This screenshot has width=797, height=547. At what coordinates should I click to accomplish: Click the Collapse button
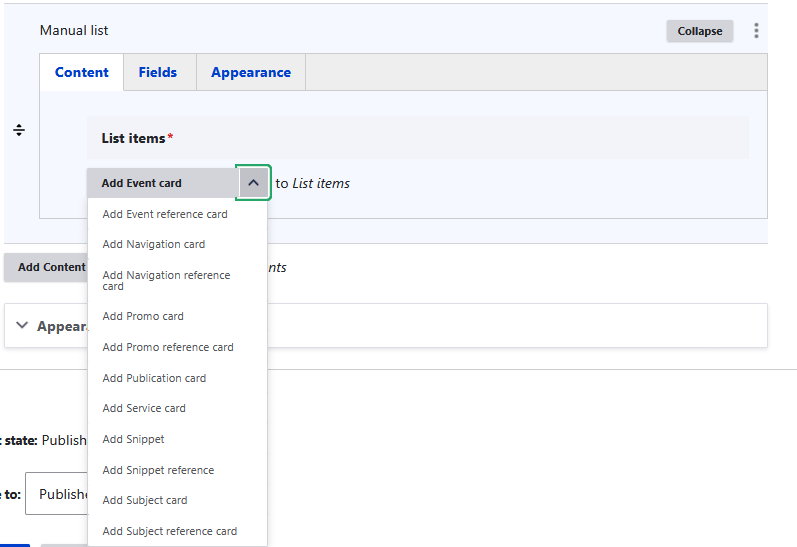pos(699,31)
